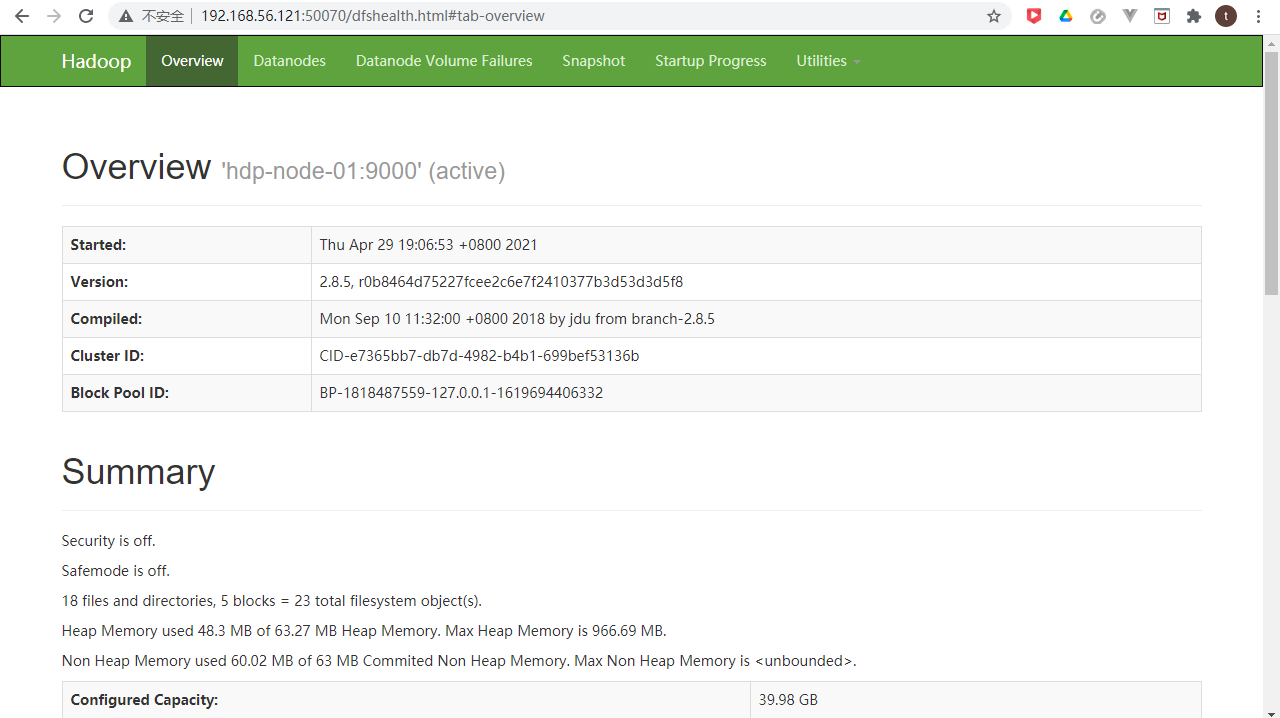Click the 'Summary' section heading
1280x718 pixels.
[138, 471]
